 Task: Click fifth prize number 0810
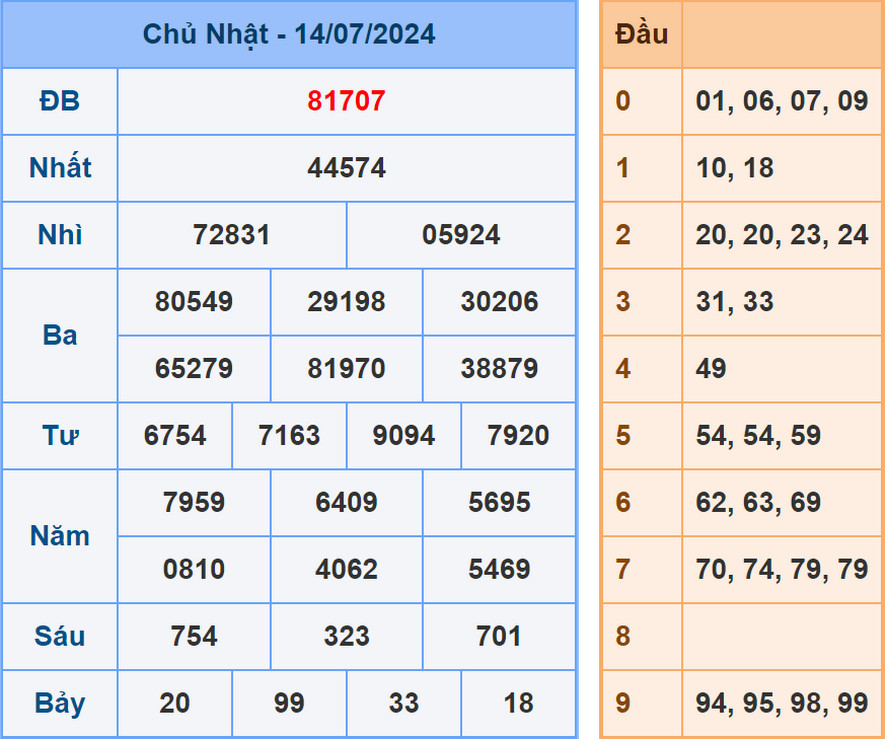click(x=194, y=569)
